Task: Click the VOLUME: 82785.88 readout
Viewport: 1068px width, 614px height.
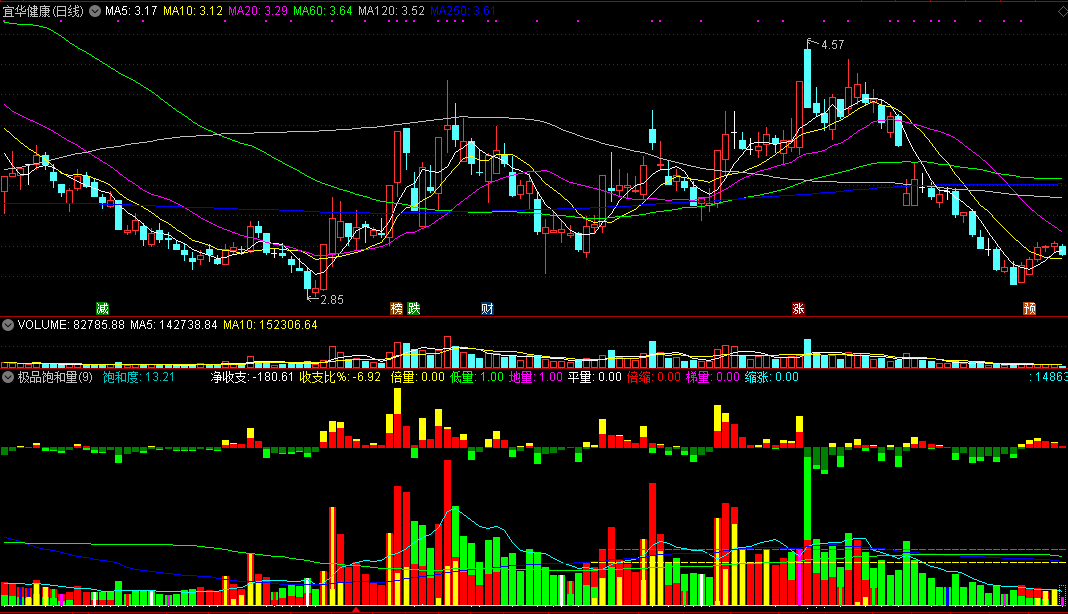Action: coord(71,325)
